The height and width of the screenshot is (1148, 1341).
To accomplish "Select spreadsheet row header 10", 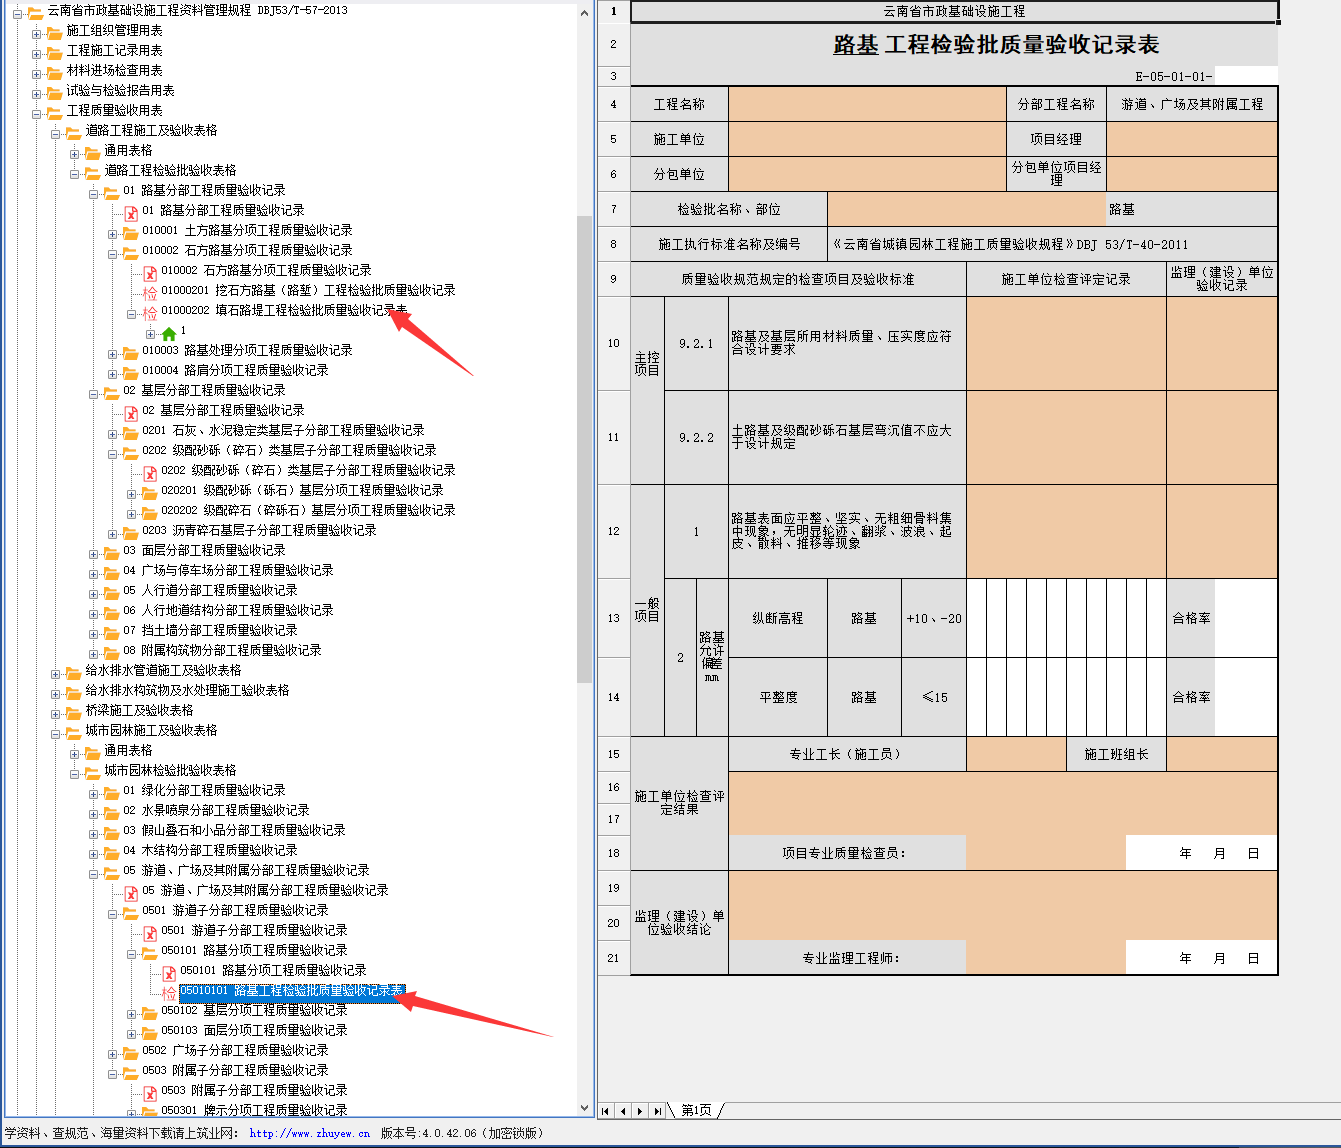I will pyautogui.click(x=614, y=343).
